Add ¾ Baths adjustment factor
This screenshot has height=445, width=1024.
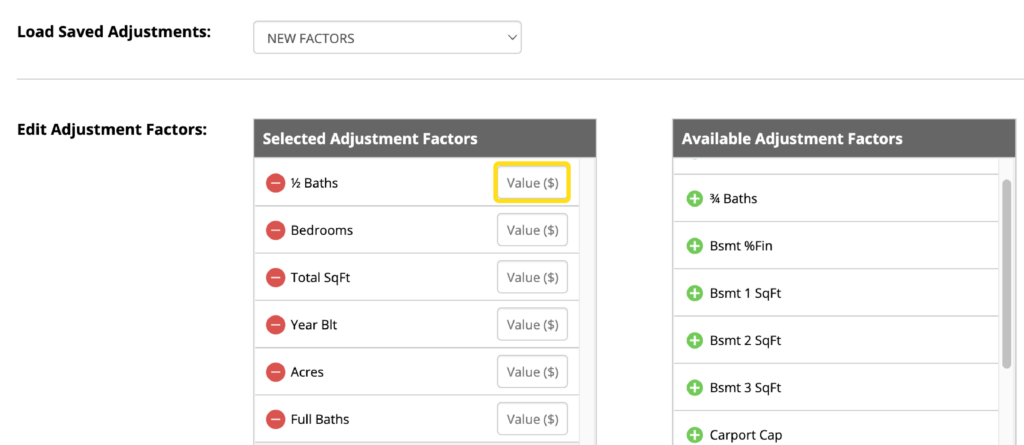[x=694, y=199]
